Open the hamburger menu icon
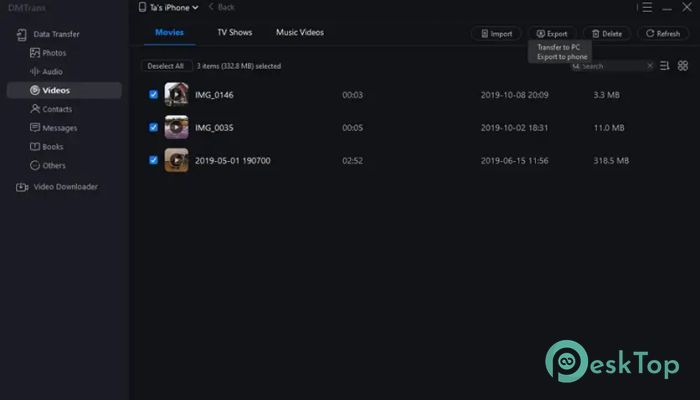 pos(647,7)
